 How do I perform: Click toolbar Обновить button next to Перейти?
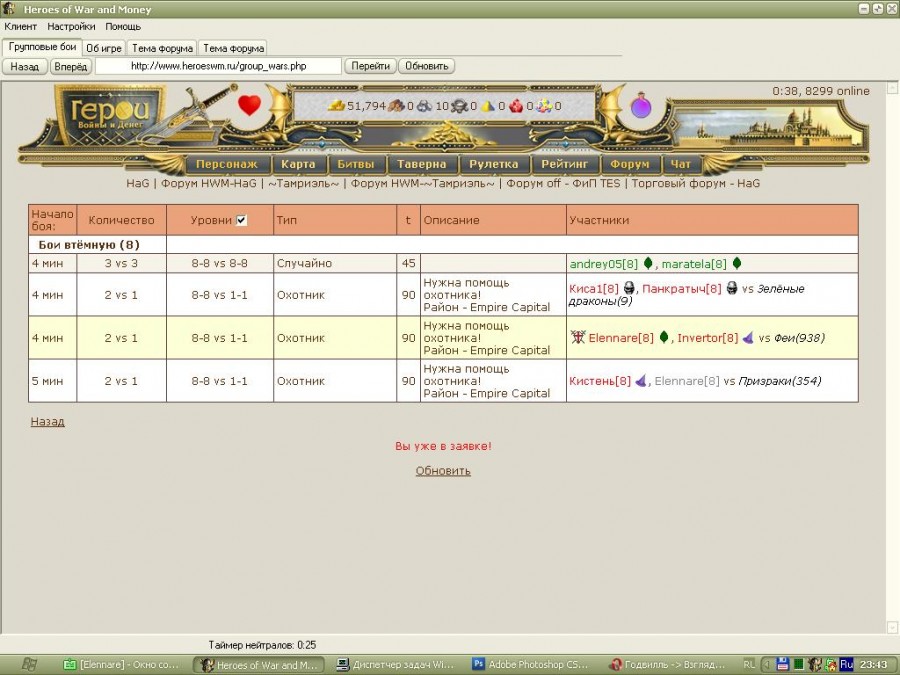pos(426,66)
